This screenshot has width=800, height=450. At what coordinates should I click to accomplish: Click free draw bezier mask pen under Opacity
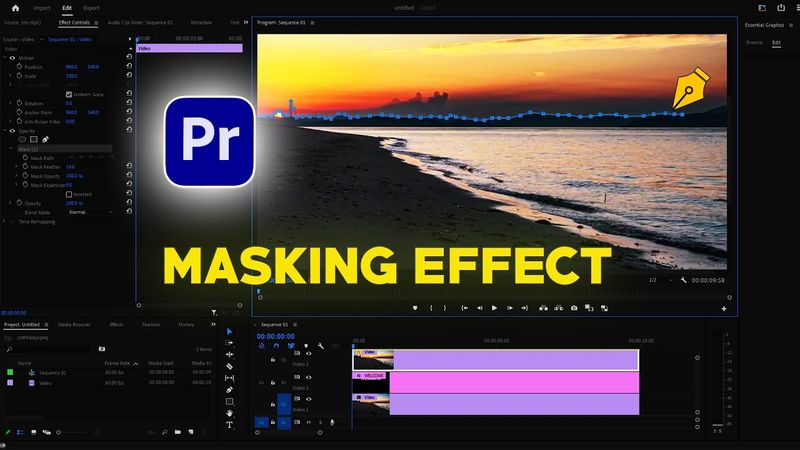[x=45, y=139]
